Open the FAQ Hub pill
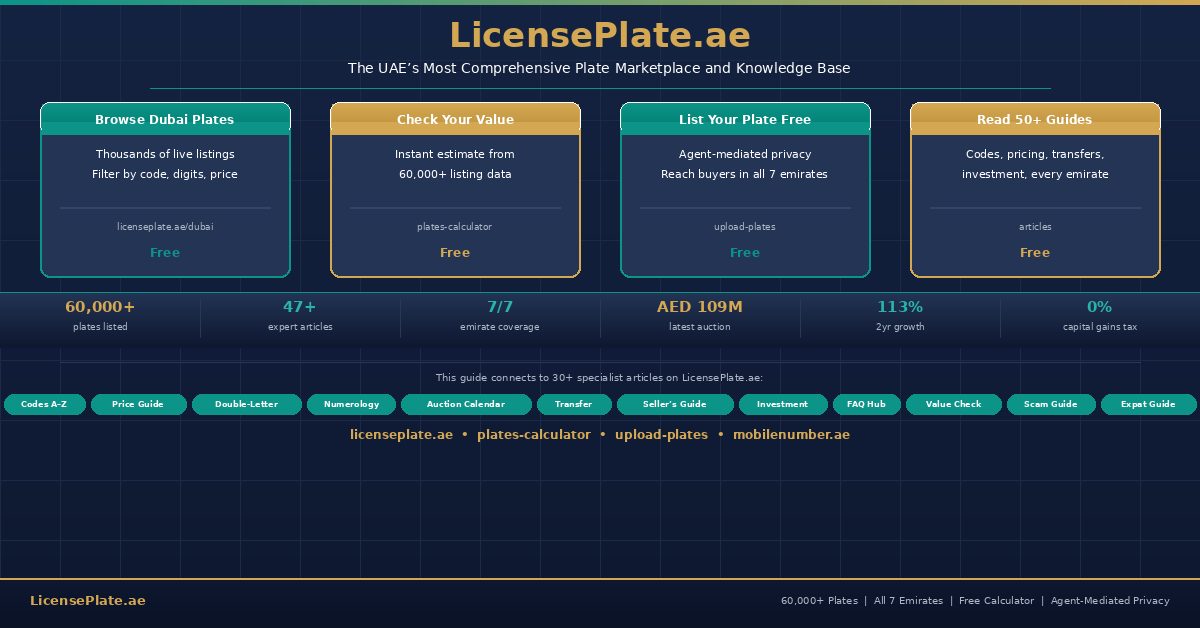The width and height of the screenshot is (1200, 628). click(x=866, y=404)
